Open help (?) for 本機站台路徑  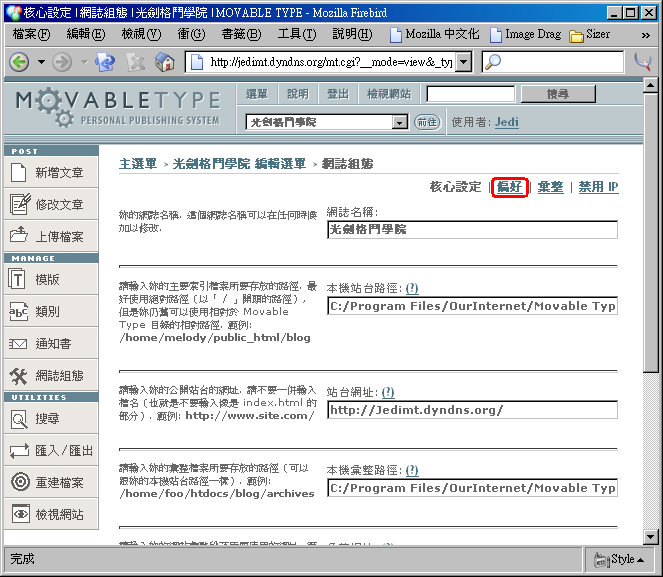click(412, 288)
